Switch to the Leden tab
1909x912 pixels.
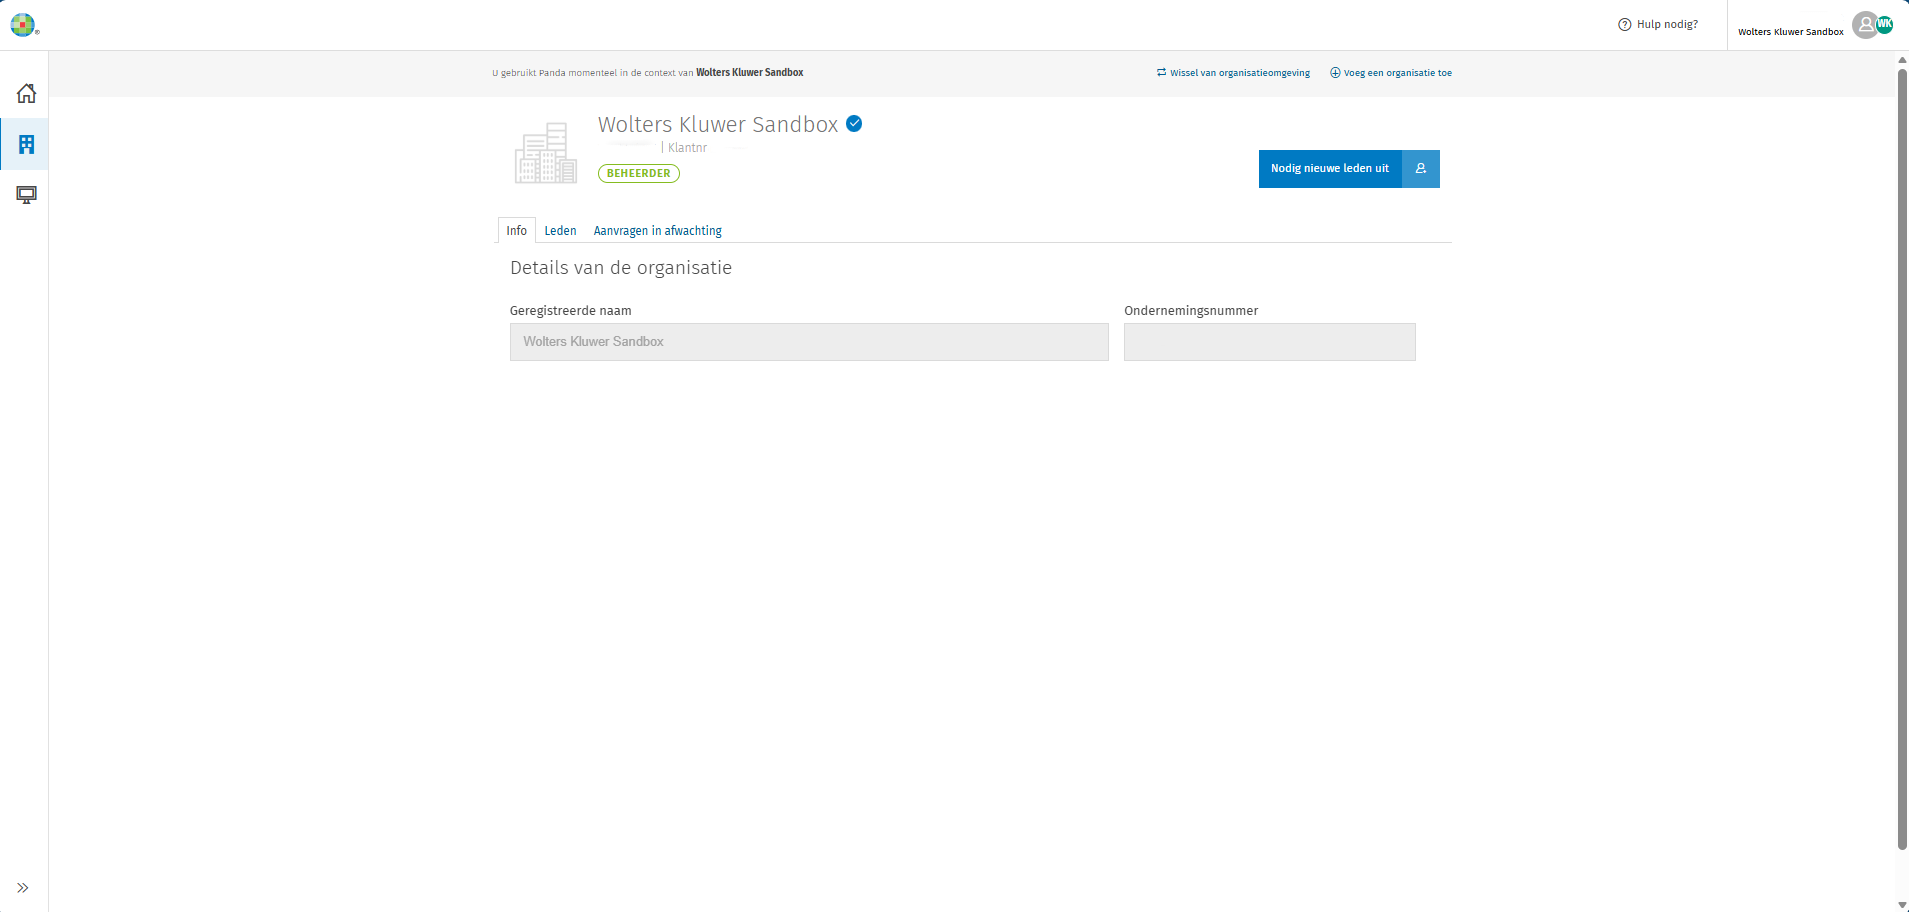pyautogui.click(x=560, y=231)
